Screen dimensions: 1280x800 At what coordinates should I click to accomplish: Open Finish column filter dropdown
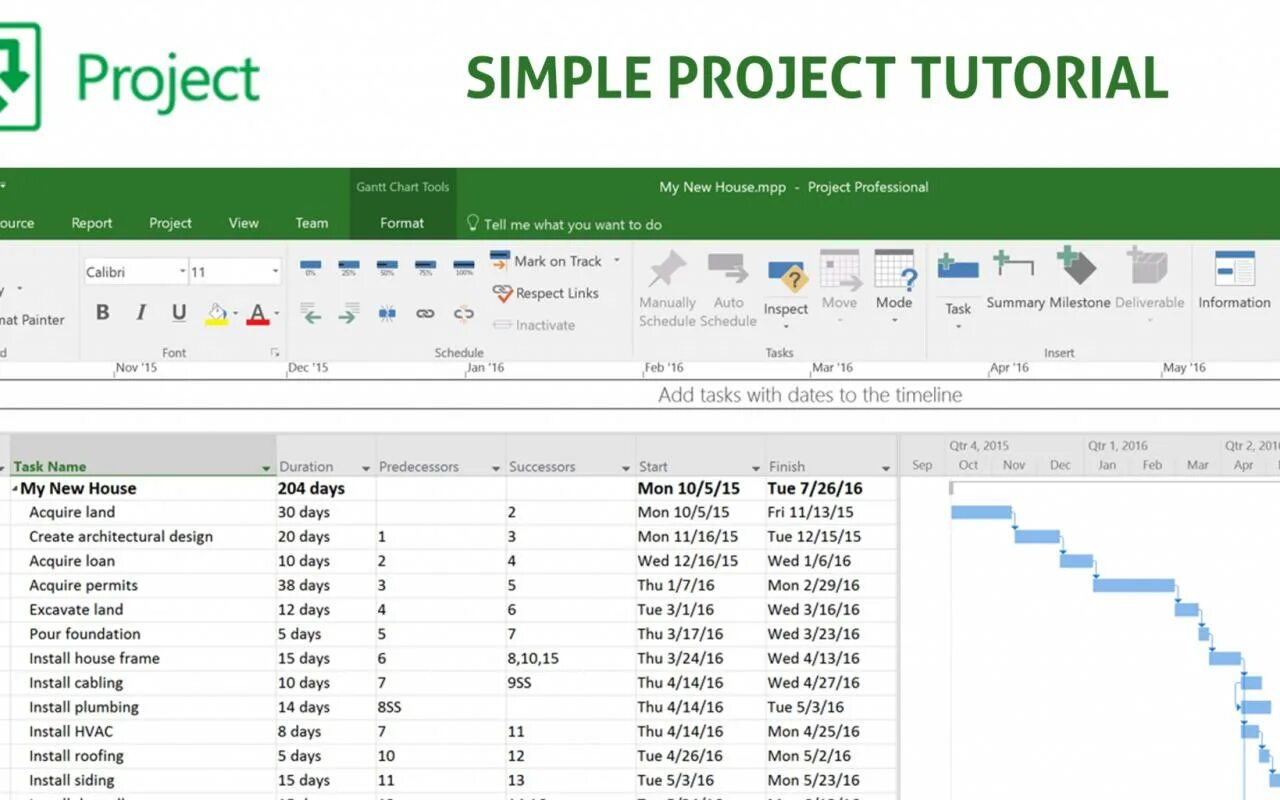pyautogui.click(x=886, y=468)
